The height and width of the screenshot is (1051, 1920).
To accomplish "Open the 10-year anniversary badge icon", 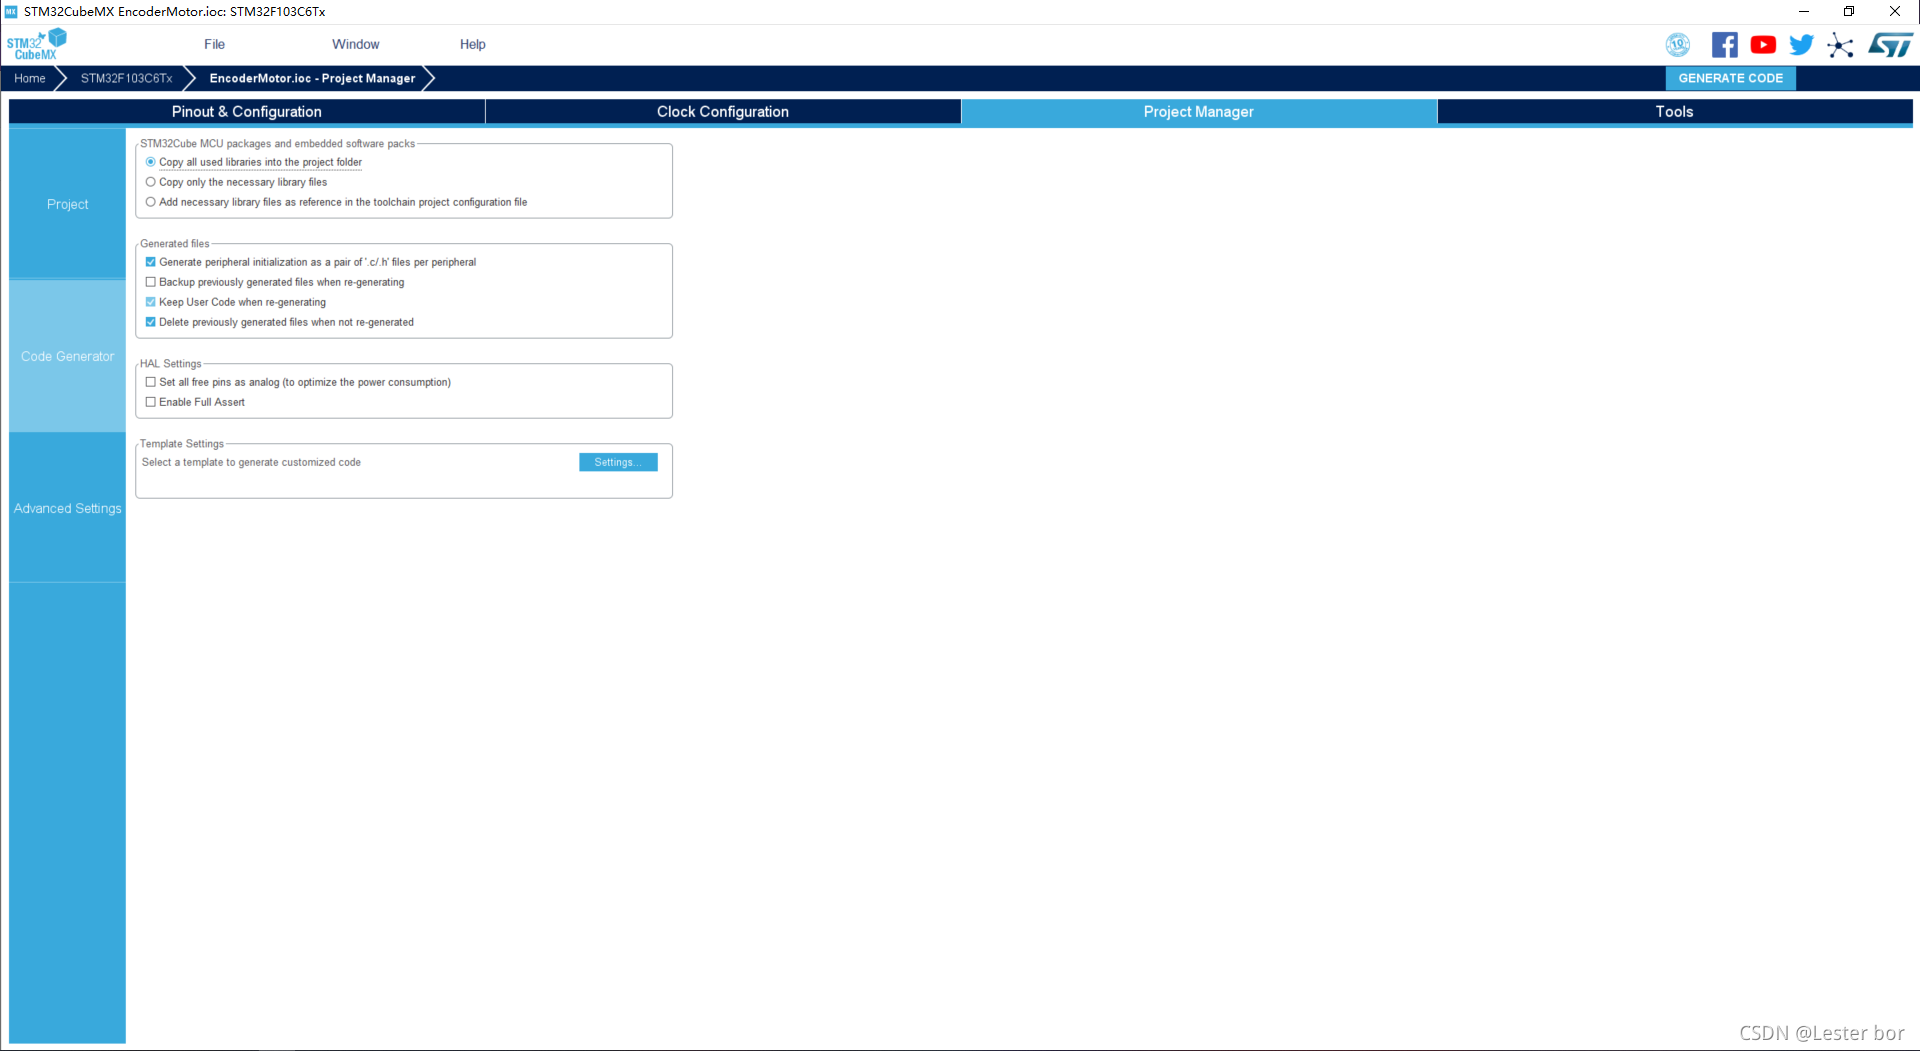I will pos(1677,45).
